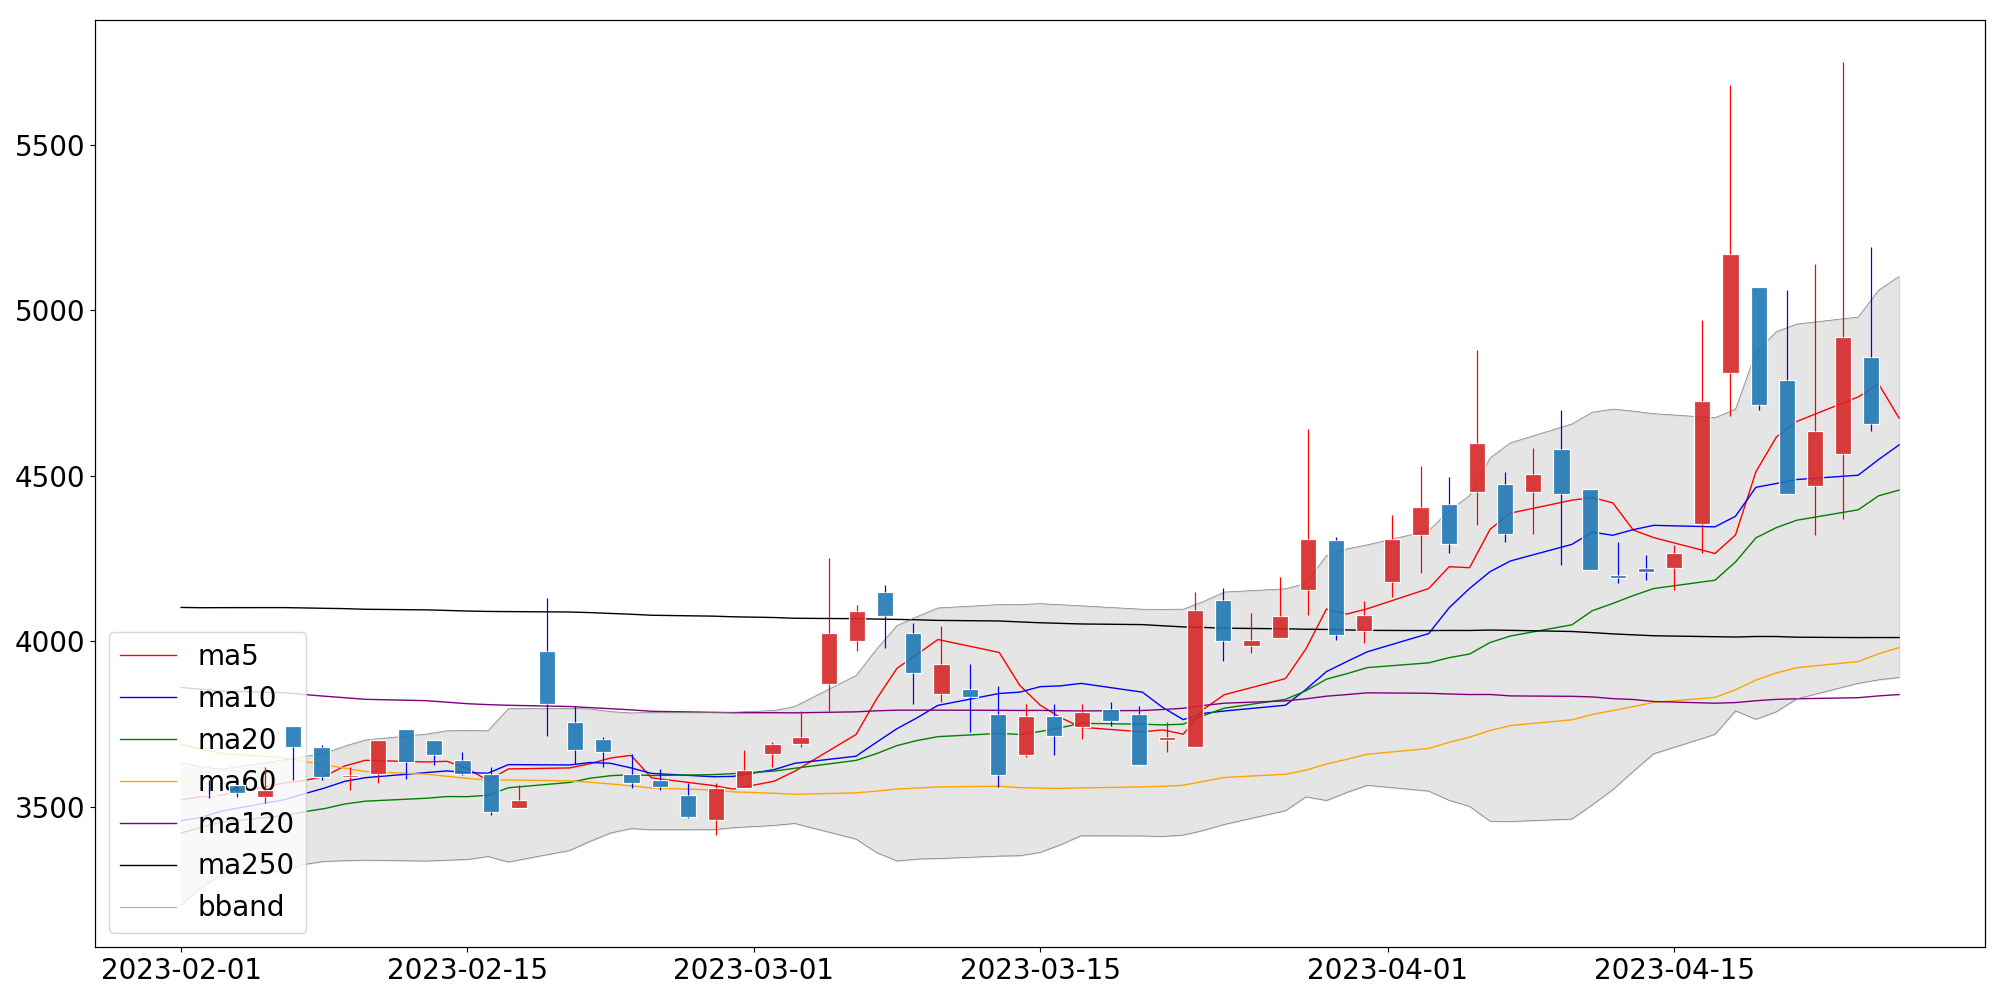This screenshot has width=2000, height=1000.
Task: Click the 2023-03-15 x-axis date label
Action: [x=1040, y=970]
